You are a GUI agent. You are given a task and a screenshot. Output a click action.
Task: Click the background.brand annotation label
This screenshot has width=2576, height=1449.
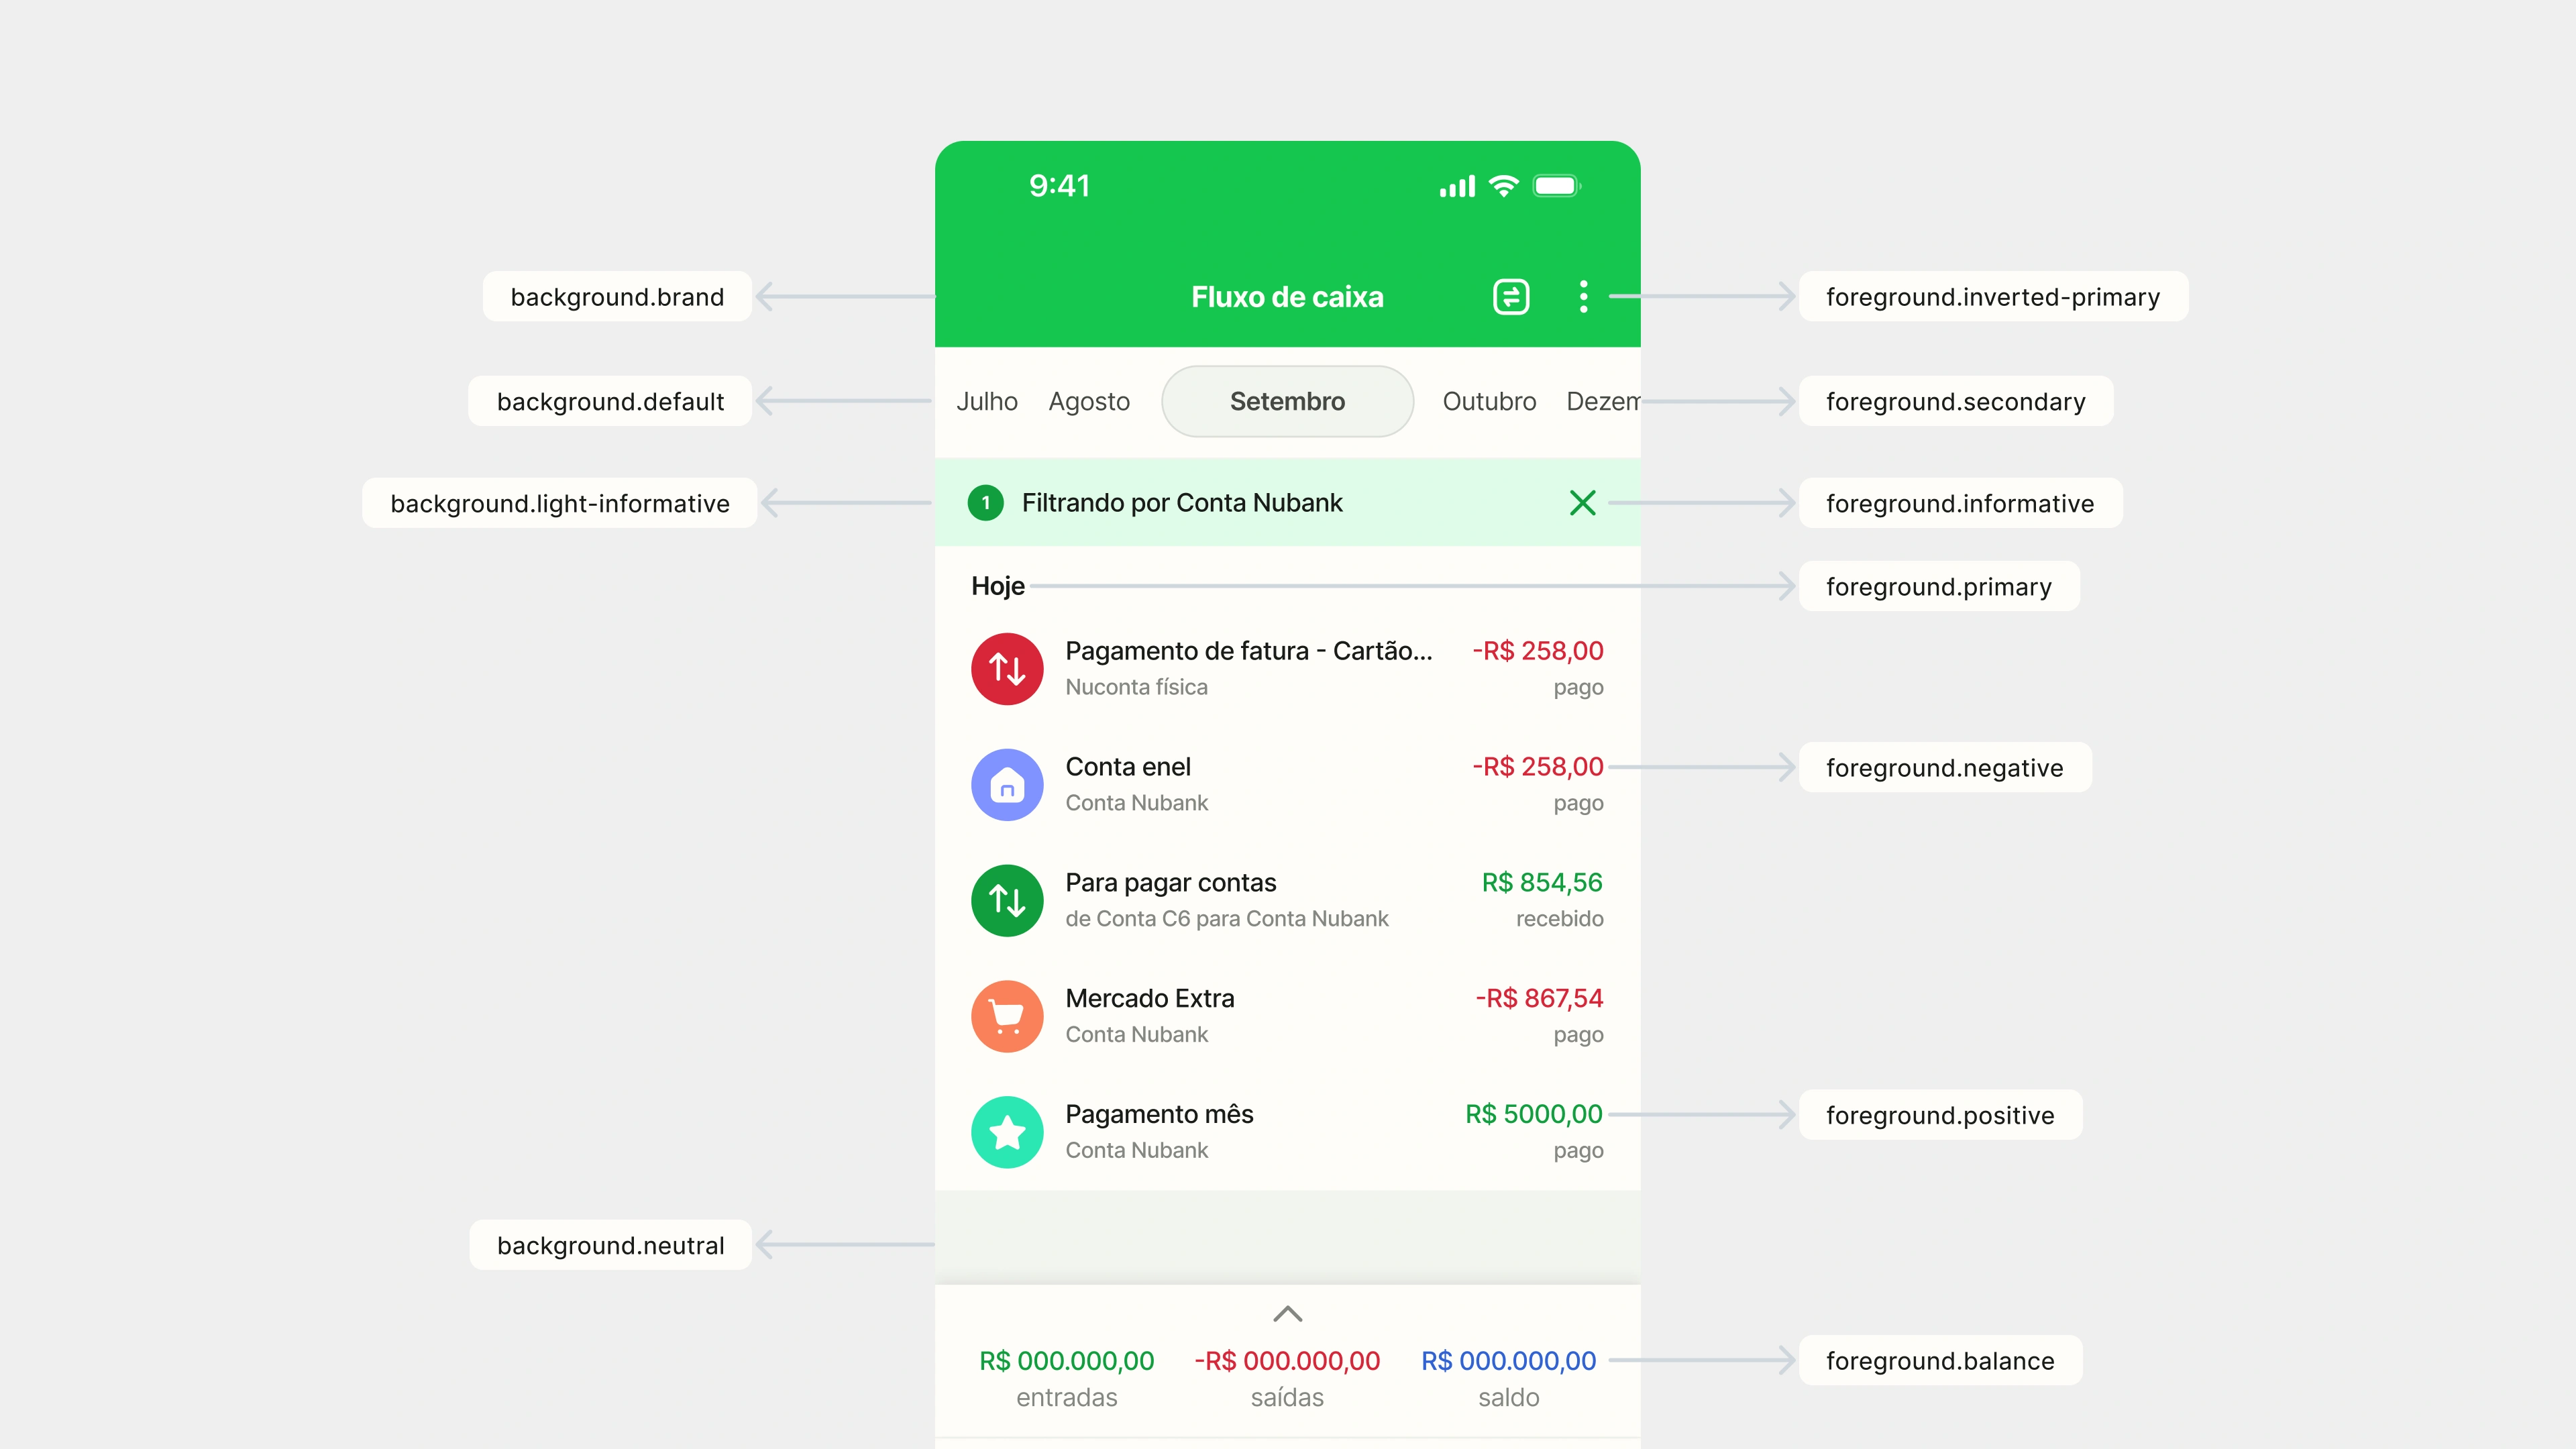617,297
